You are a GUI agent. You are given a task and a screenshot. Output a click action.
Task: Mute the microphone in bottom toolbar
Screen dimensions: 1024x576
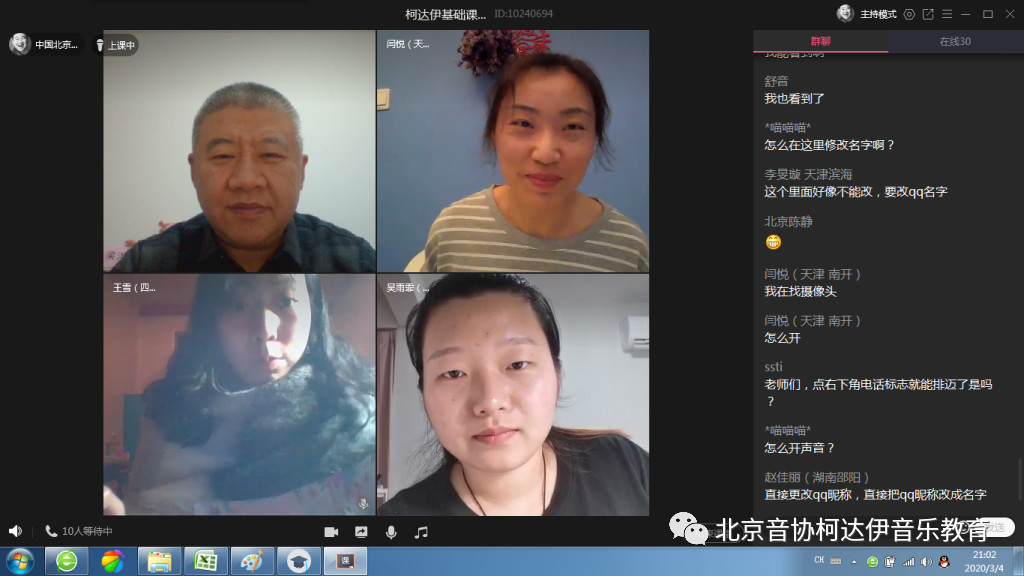(x=391, y=532)
